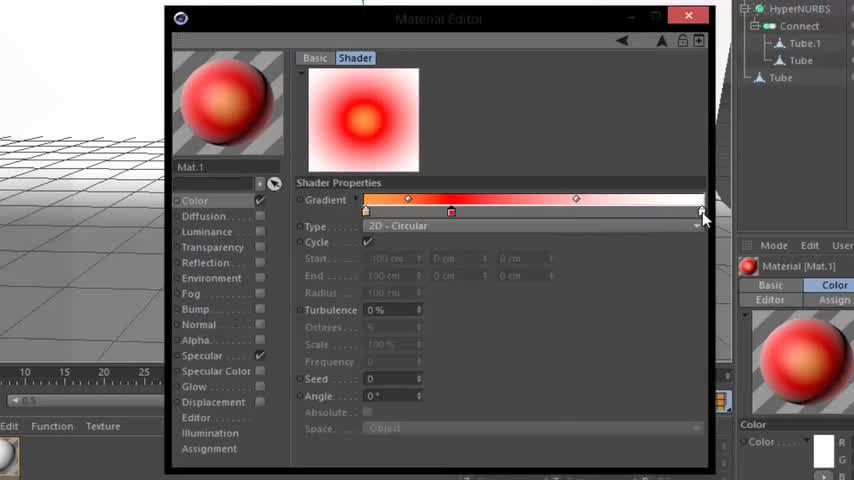
Task: Open the channel preset dropdown arrow
Action: coord(260,184)
